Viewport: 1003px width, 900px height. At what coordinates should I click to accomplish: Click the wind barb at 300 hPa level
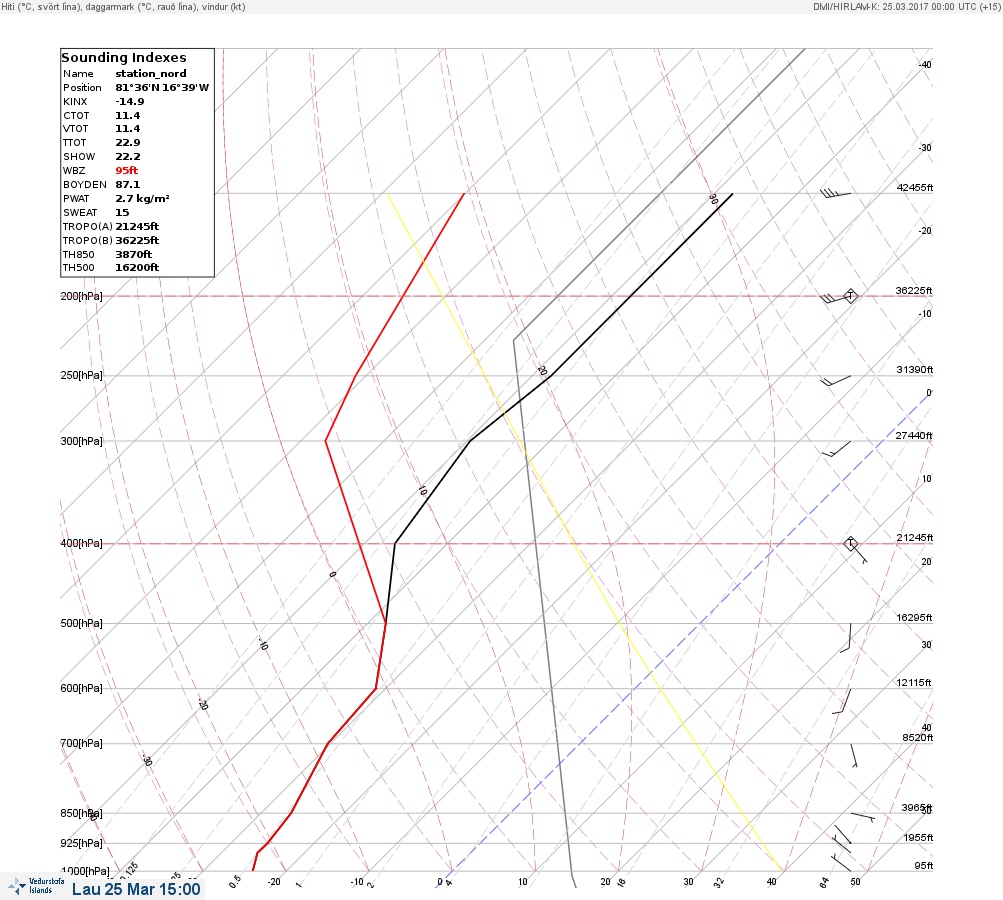(x=836, y=449)
